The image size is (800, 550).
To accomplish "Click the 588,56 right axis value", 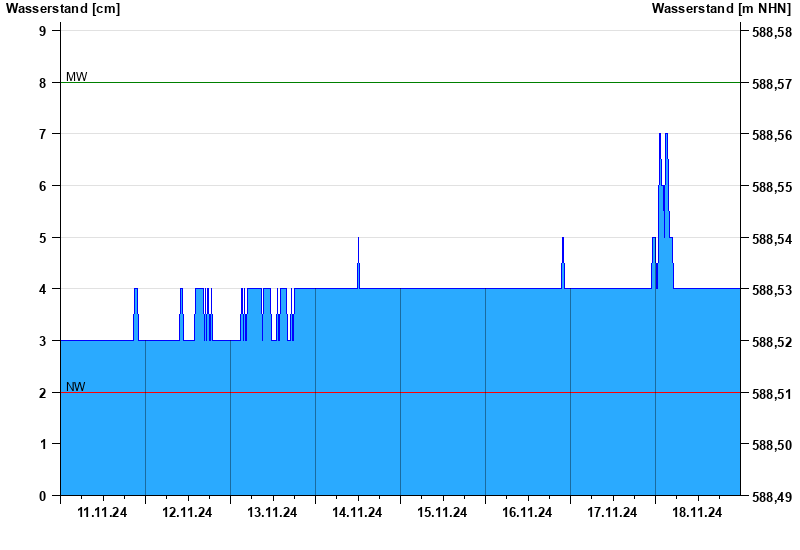I will [x=772, y=135].
